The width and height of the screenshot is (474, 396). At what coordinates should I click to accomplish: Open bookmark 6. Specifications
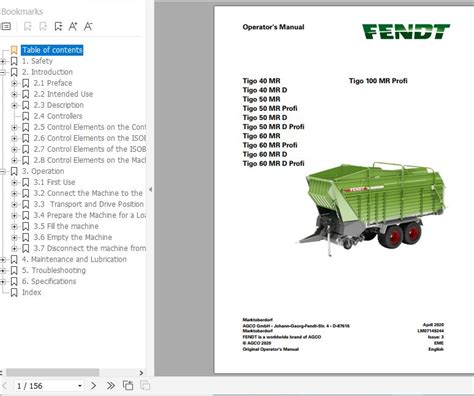tap(49, 281)
